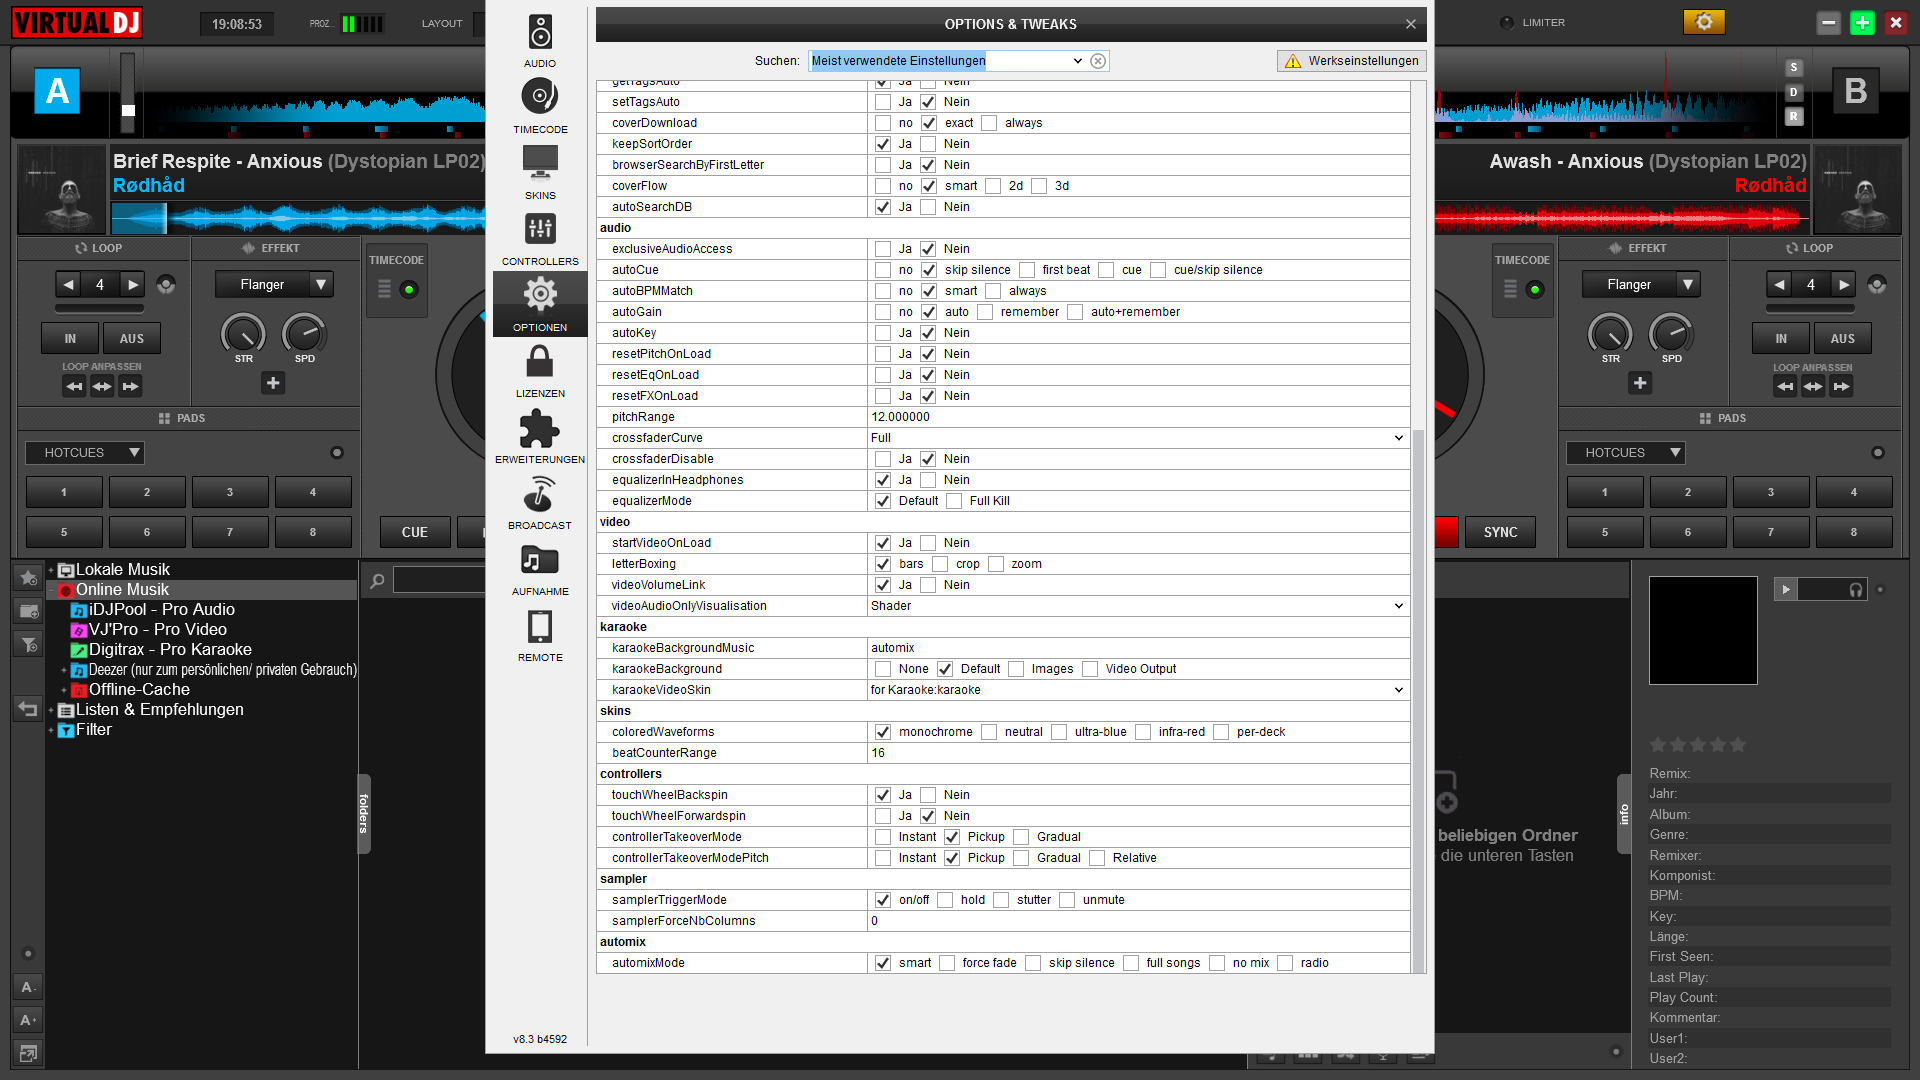The height and width of the screenshot is (1080, 1920).
Task: Open the Erweiterungen puzzle icon
Action: click(x=540, y=430)
